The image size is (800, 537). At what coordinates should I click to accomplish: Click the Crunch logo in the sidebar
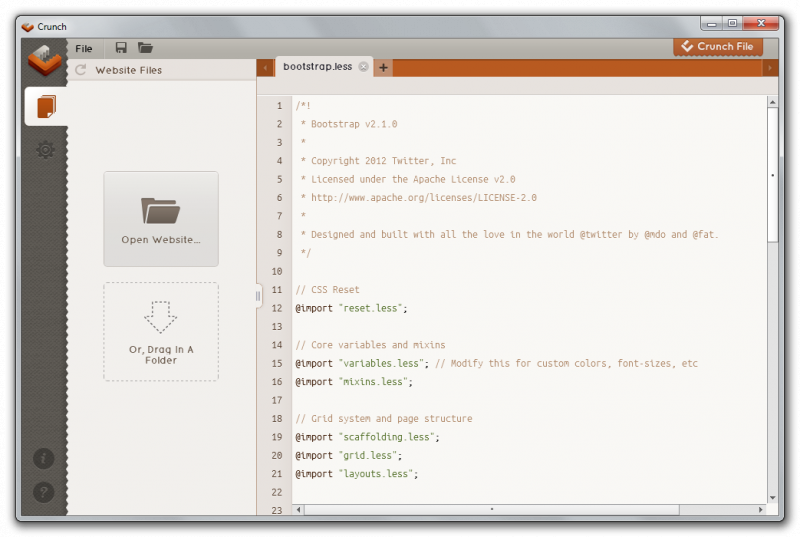click(x=44, y=60)
